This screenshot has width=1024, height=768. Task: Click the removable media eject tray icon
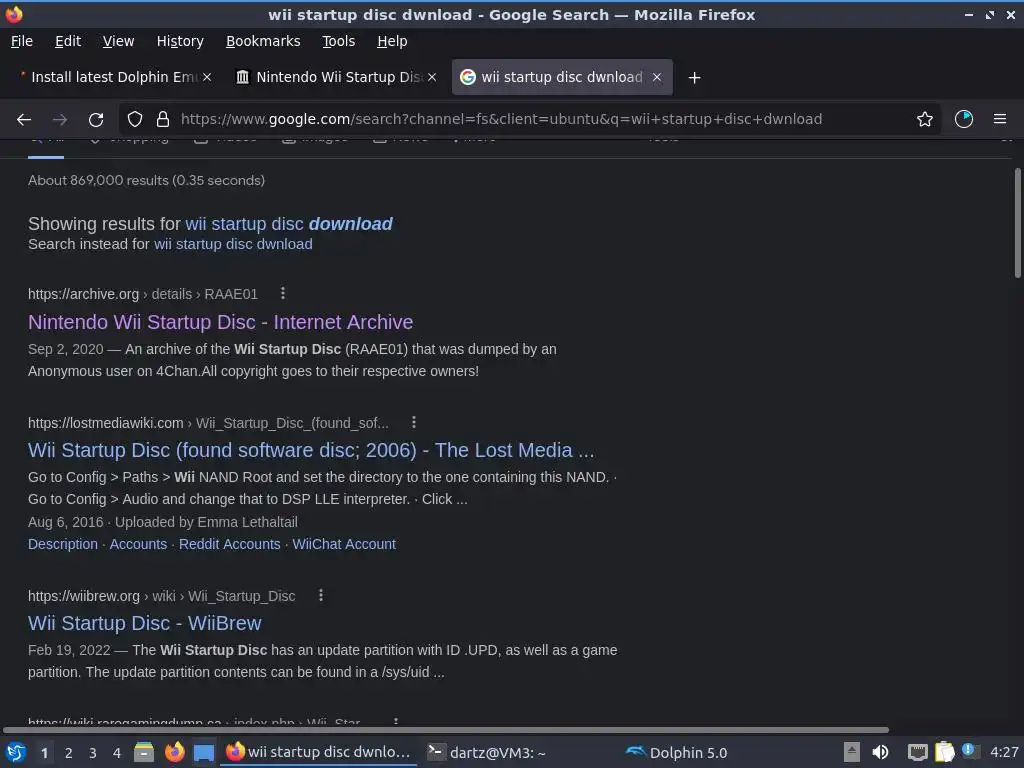coord(852,752)
